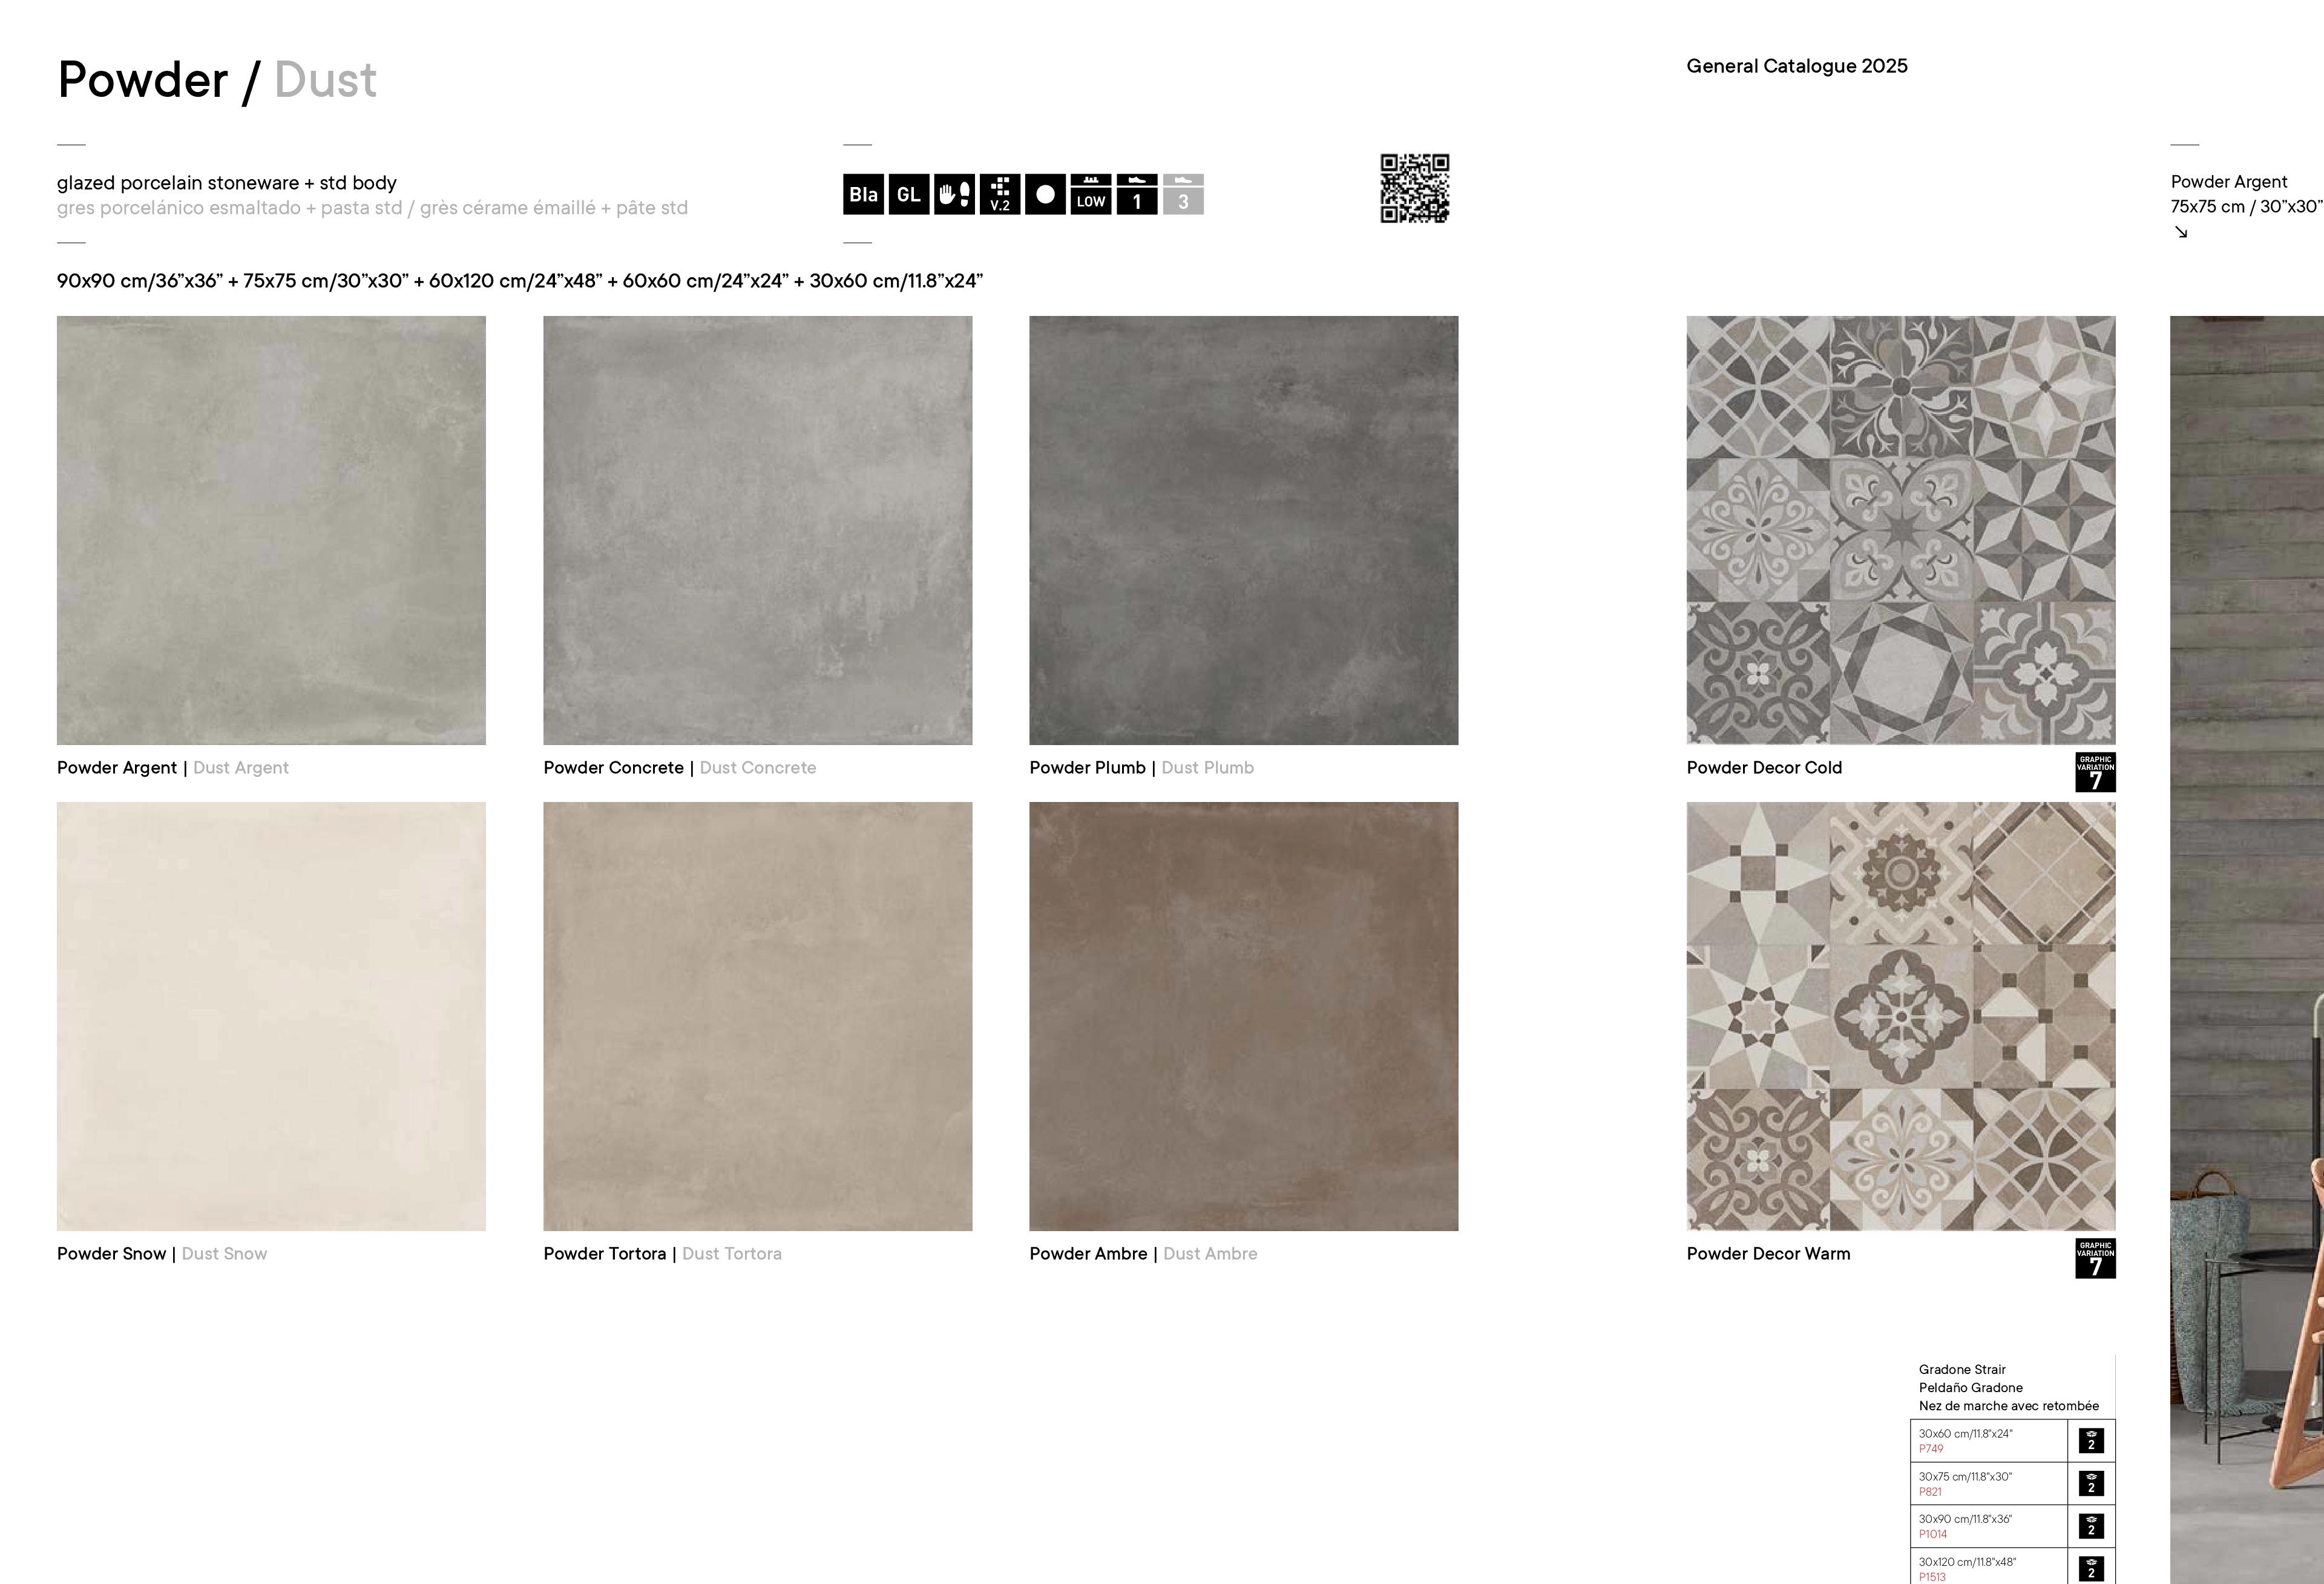Click Graphic Variation 7 badge beside Decor Warm
This screenshot has height=1584, width=2324.
point(2095,1259)
